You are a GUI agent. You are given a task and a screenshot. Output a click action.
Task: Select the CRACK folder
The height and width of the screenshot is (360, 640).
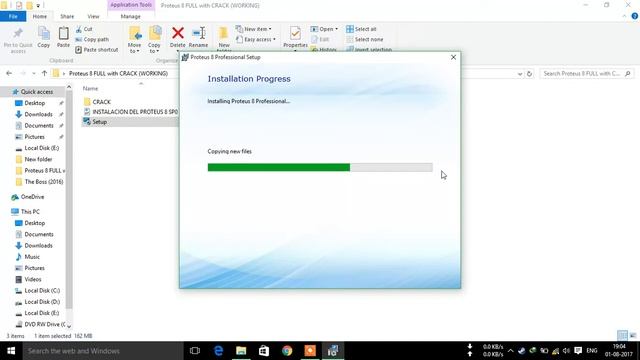click(101, 102)
